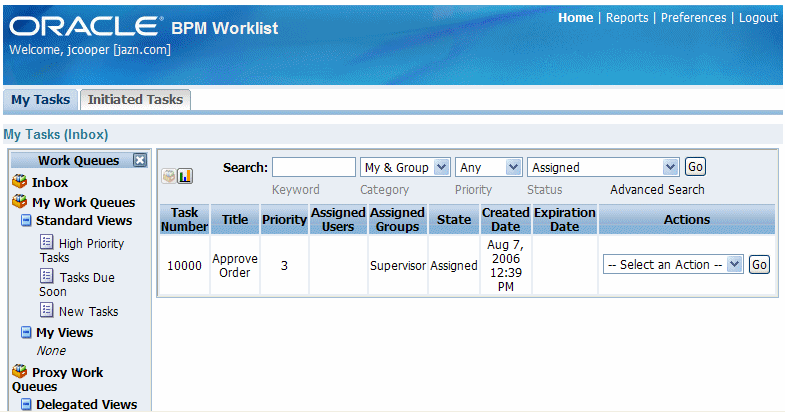The height and width of the screenshot is (412, 785).
Task: Click the High Priority Tasks view icon
Action: point(47,242)
